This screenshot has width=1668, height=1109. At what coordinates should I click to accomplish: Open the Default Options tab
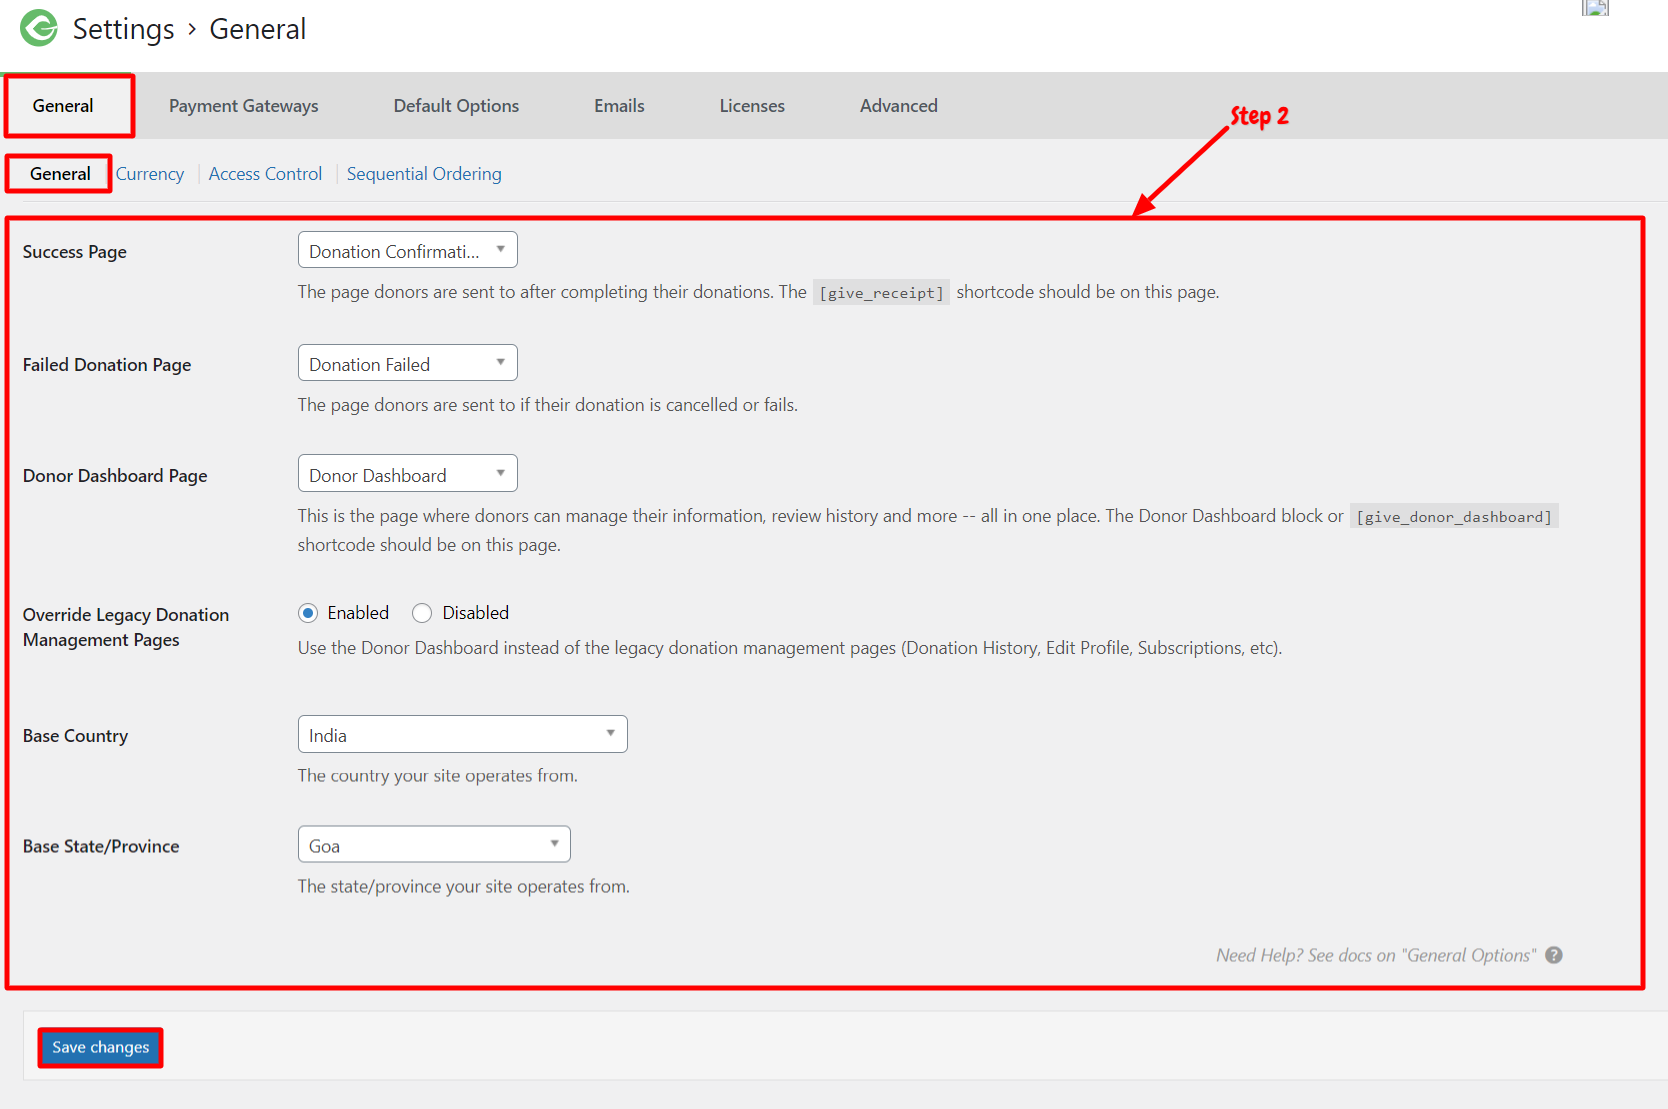click(456, 106)
